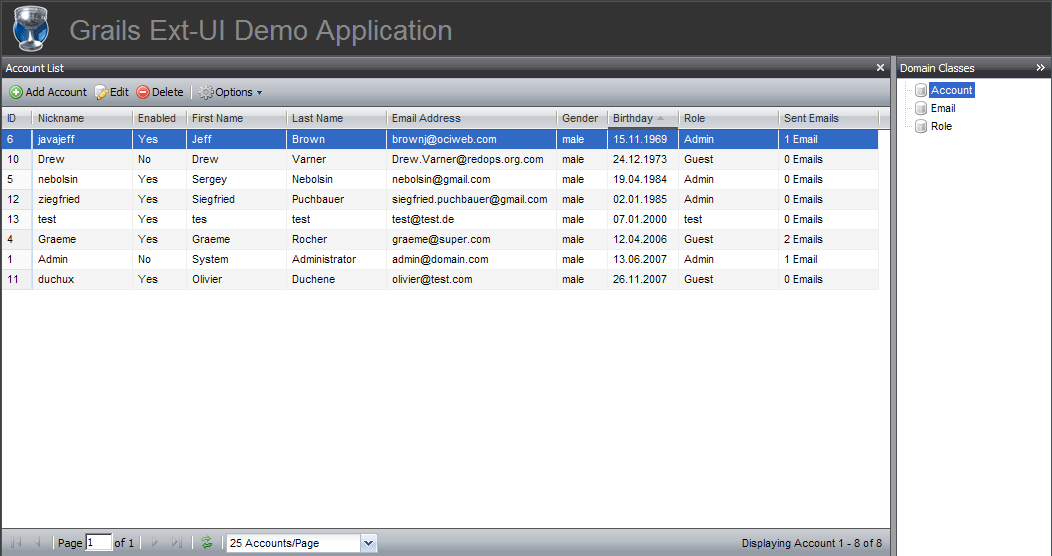Go to the first page
This screenshot has width=1052, height=556.
point(16,543)
